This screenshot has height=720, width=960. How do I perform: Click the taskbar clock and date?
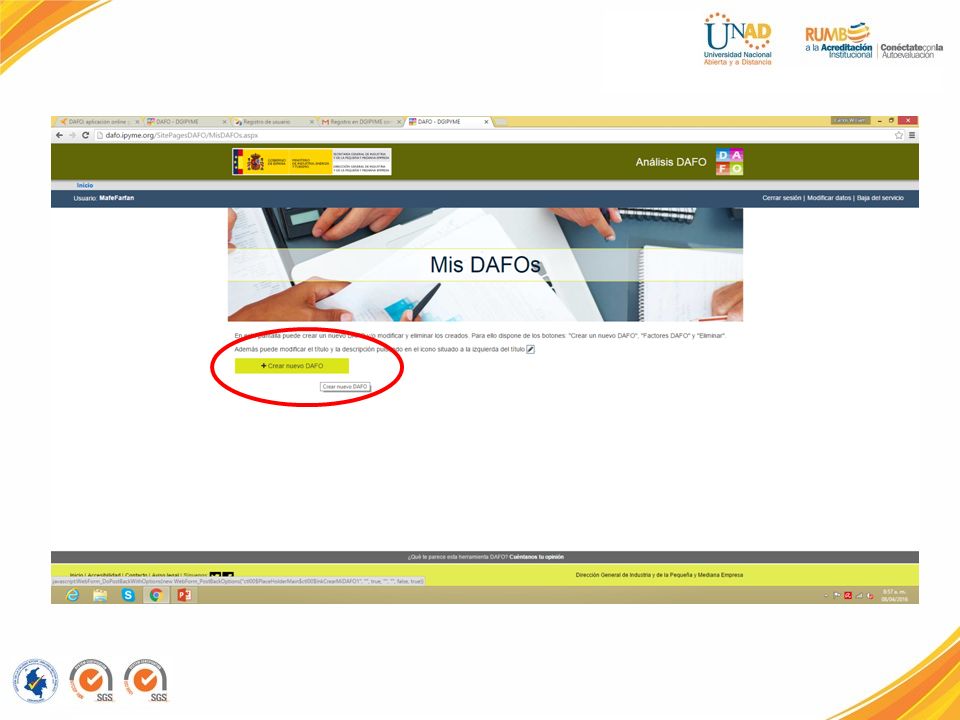tap(894, 595)
